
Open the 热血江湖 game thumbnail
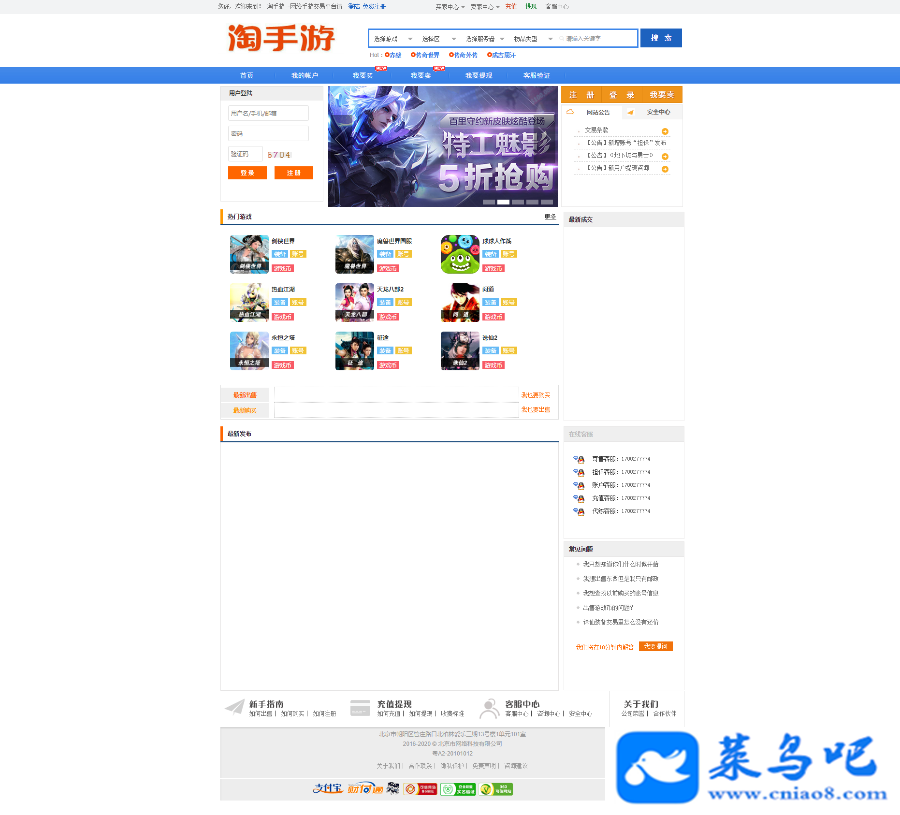[x=249, y=302]
